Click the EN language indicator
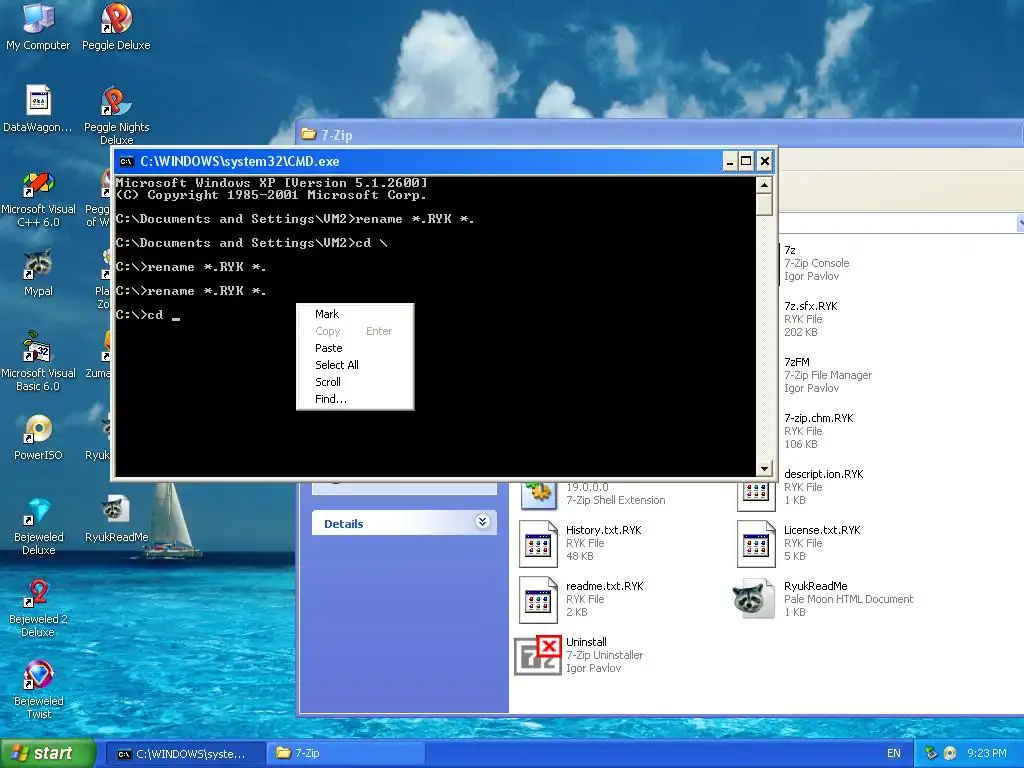Image resolution: width=1024 pixels, height=768 pixels. tap(893, 754)
